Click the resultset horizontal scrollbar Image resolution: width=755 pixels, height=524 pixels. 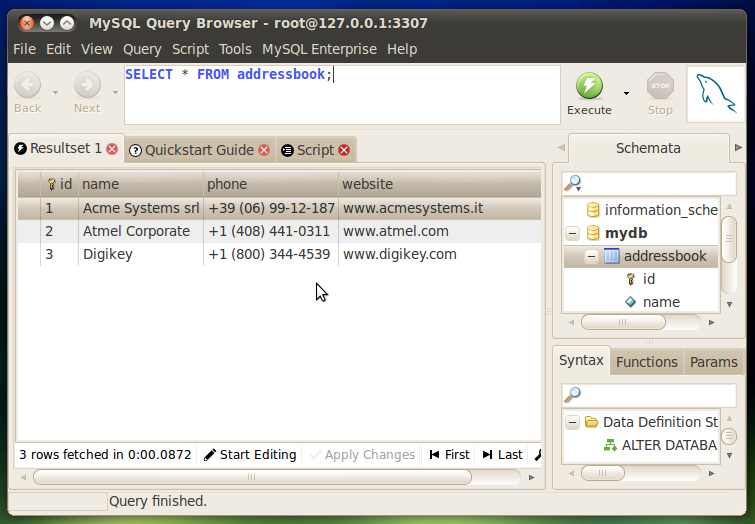click(252, 477)
